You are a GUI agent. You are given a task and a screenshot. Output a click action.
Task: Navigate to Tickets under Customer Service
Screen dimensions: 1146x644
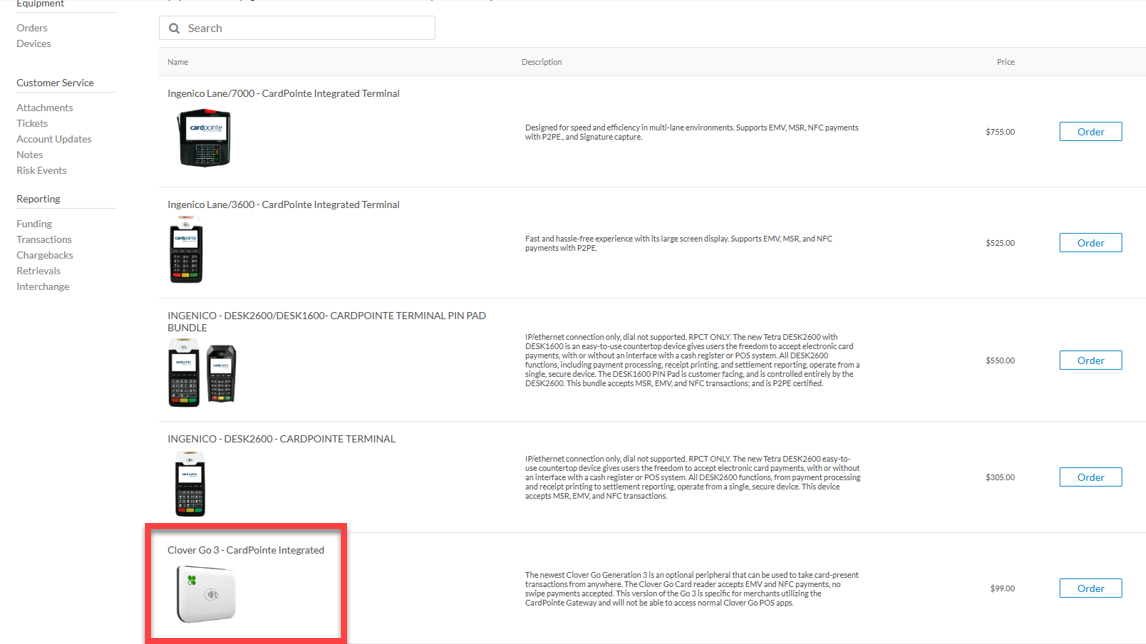(32, 124)
